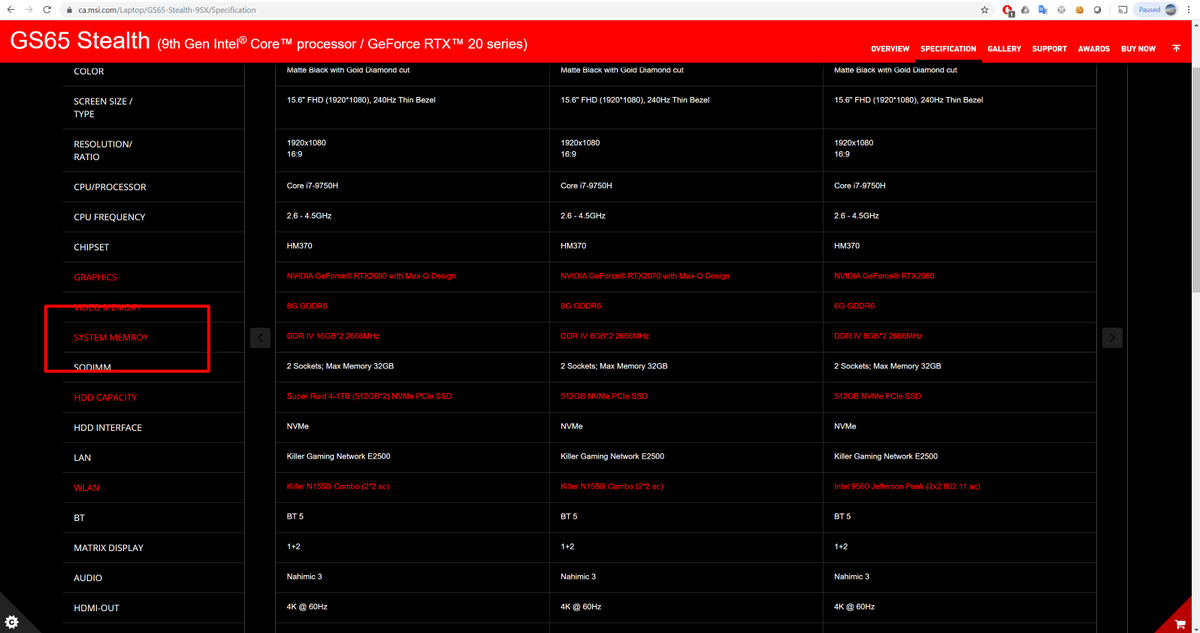This screenshot has width=1200, height=633.
Task: Click the Super Raid 4-1TB NVMe cell
Action: point(369,396)
